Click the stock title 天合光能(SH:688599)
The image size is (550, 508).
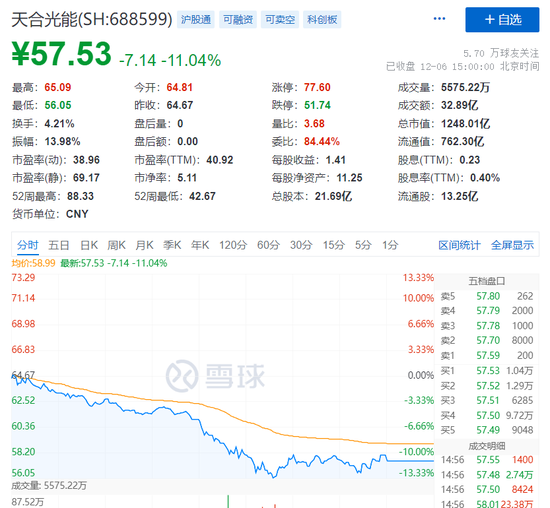[92, 20]
